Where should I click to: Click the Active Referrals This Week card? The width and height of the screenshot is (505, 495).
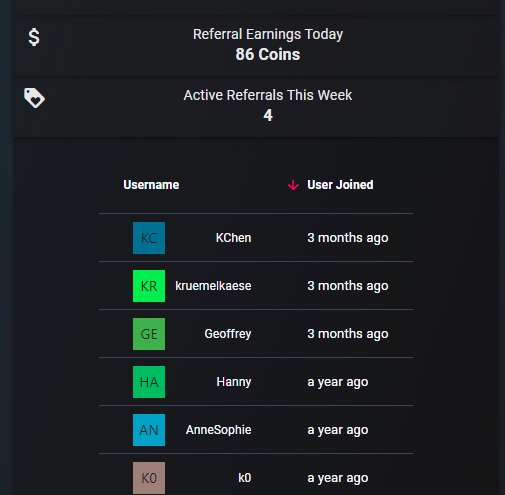pos(256,107)
